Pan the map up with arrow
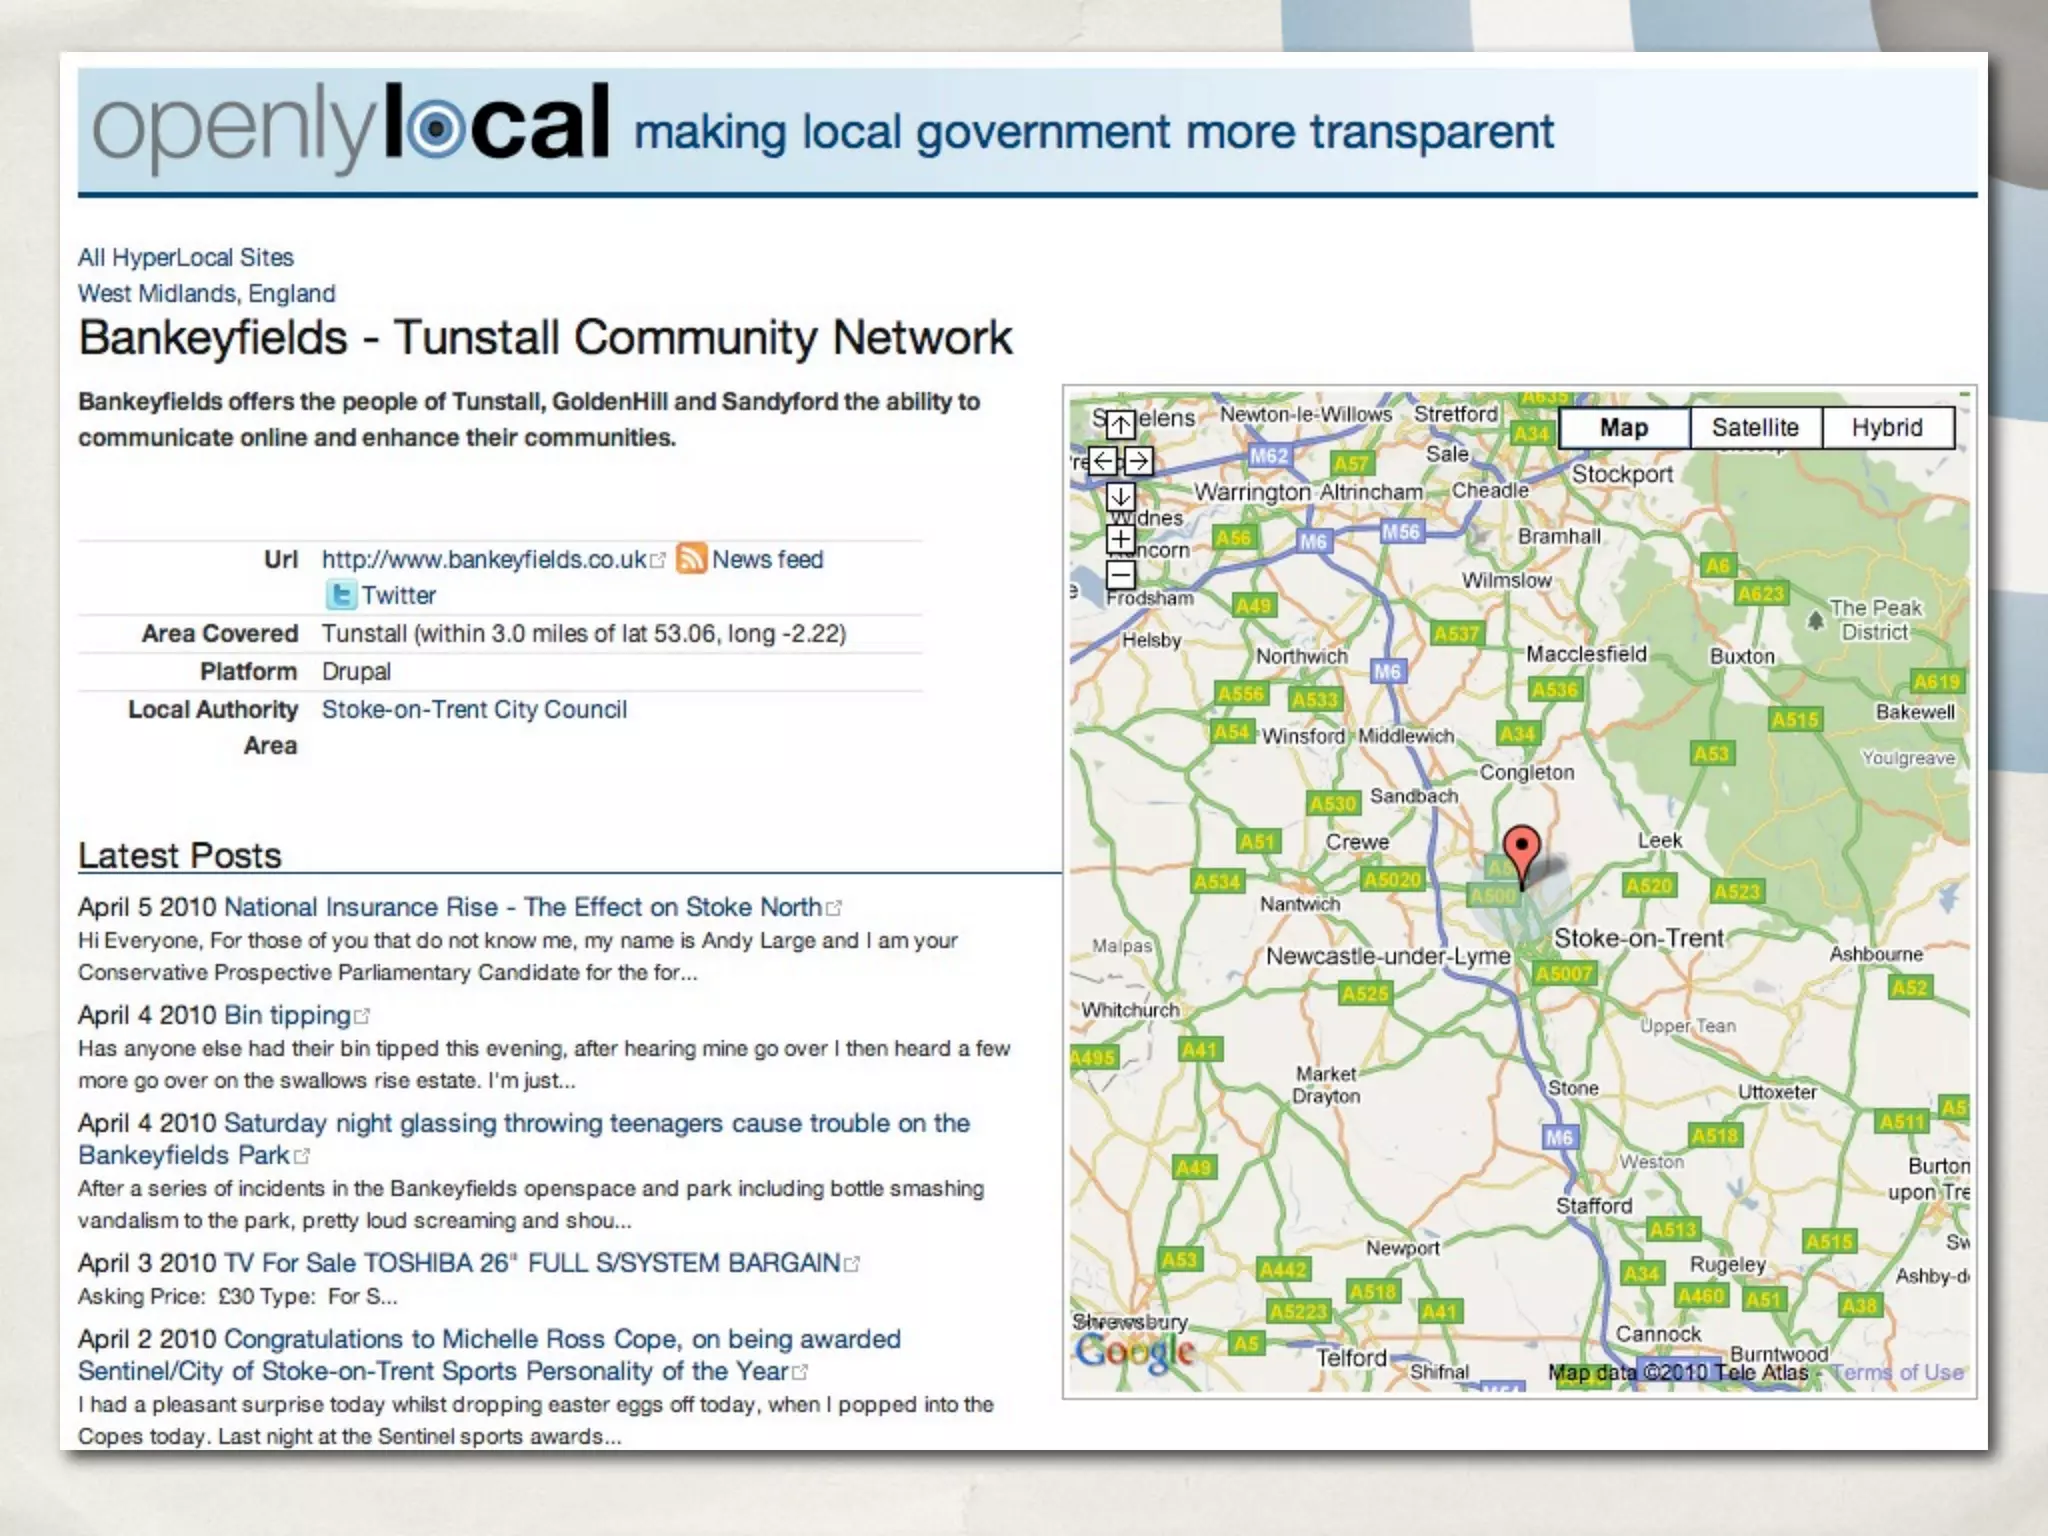The height and width of the screenshot is (1536, 2048). pyautogui.click(x=1120, y=425)
